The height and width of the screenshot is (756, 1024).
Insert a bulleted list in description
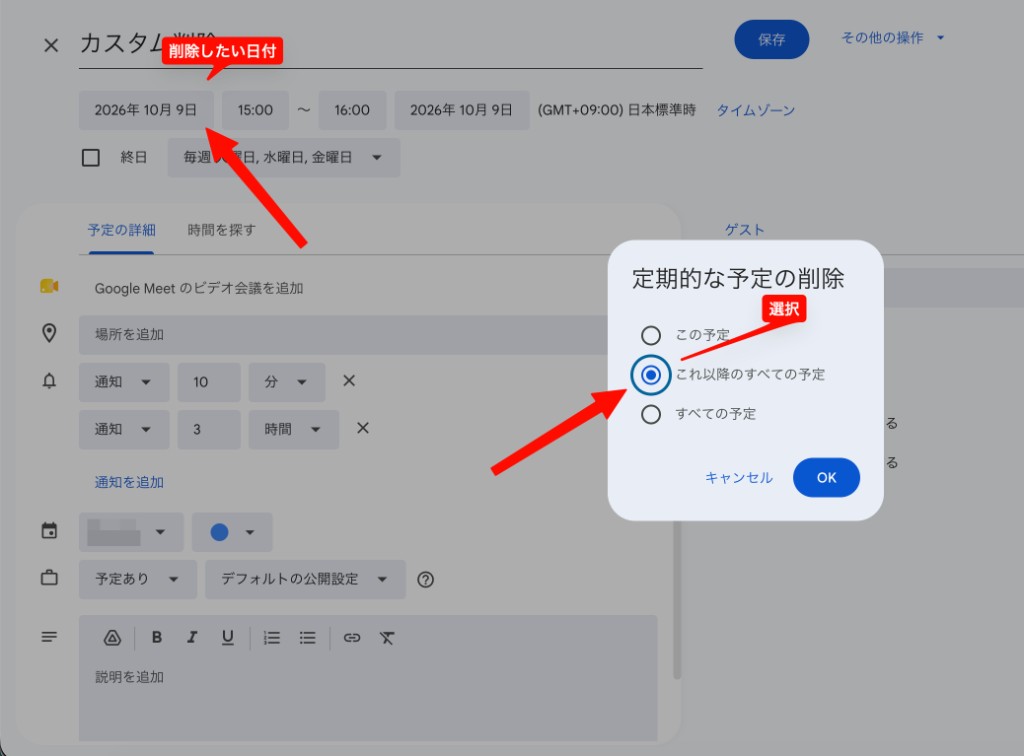307,638
